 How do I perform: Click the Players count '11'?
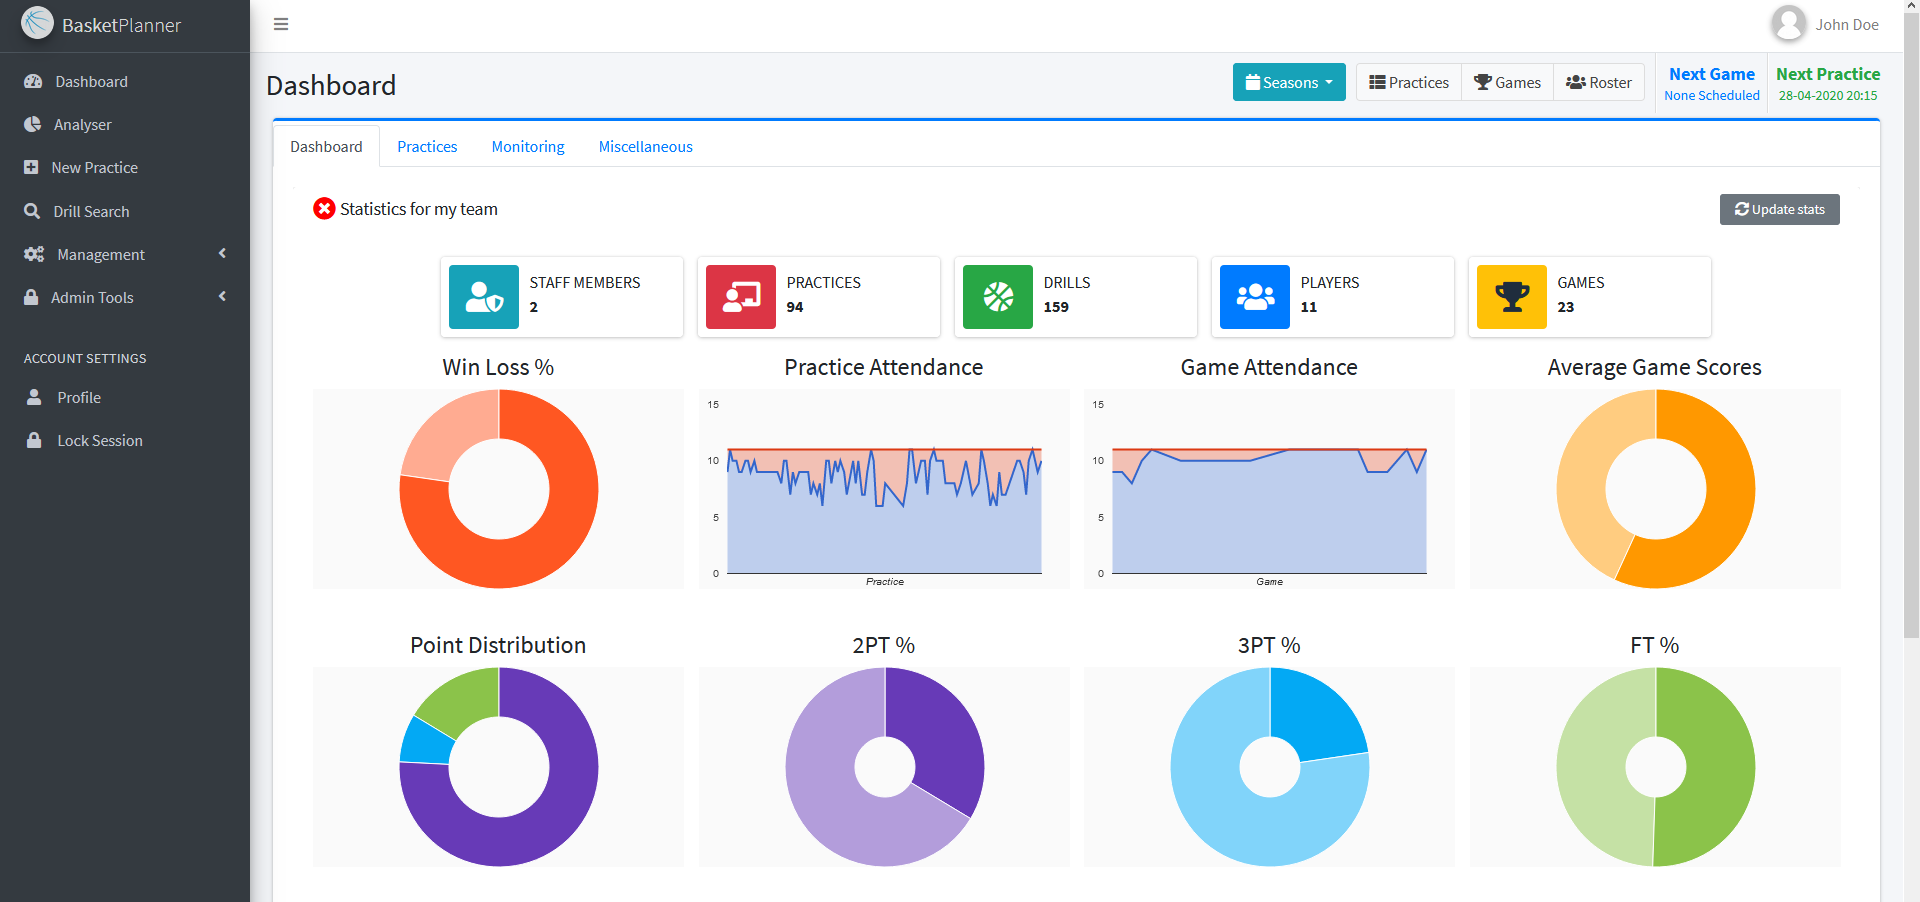[1309, 307]
